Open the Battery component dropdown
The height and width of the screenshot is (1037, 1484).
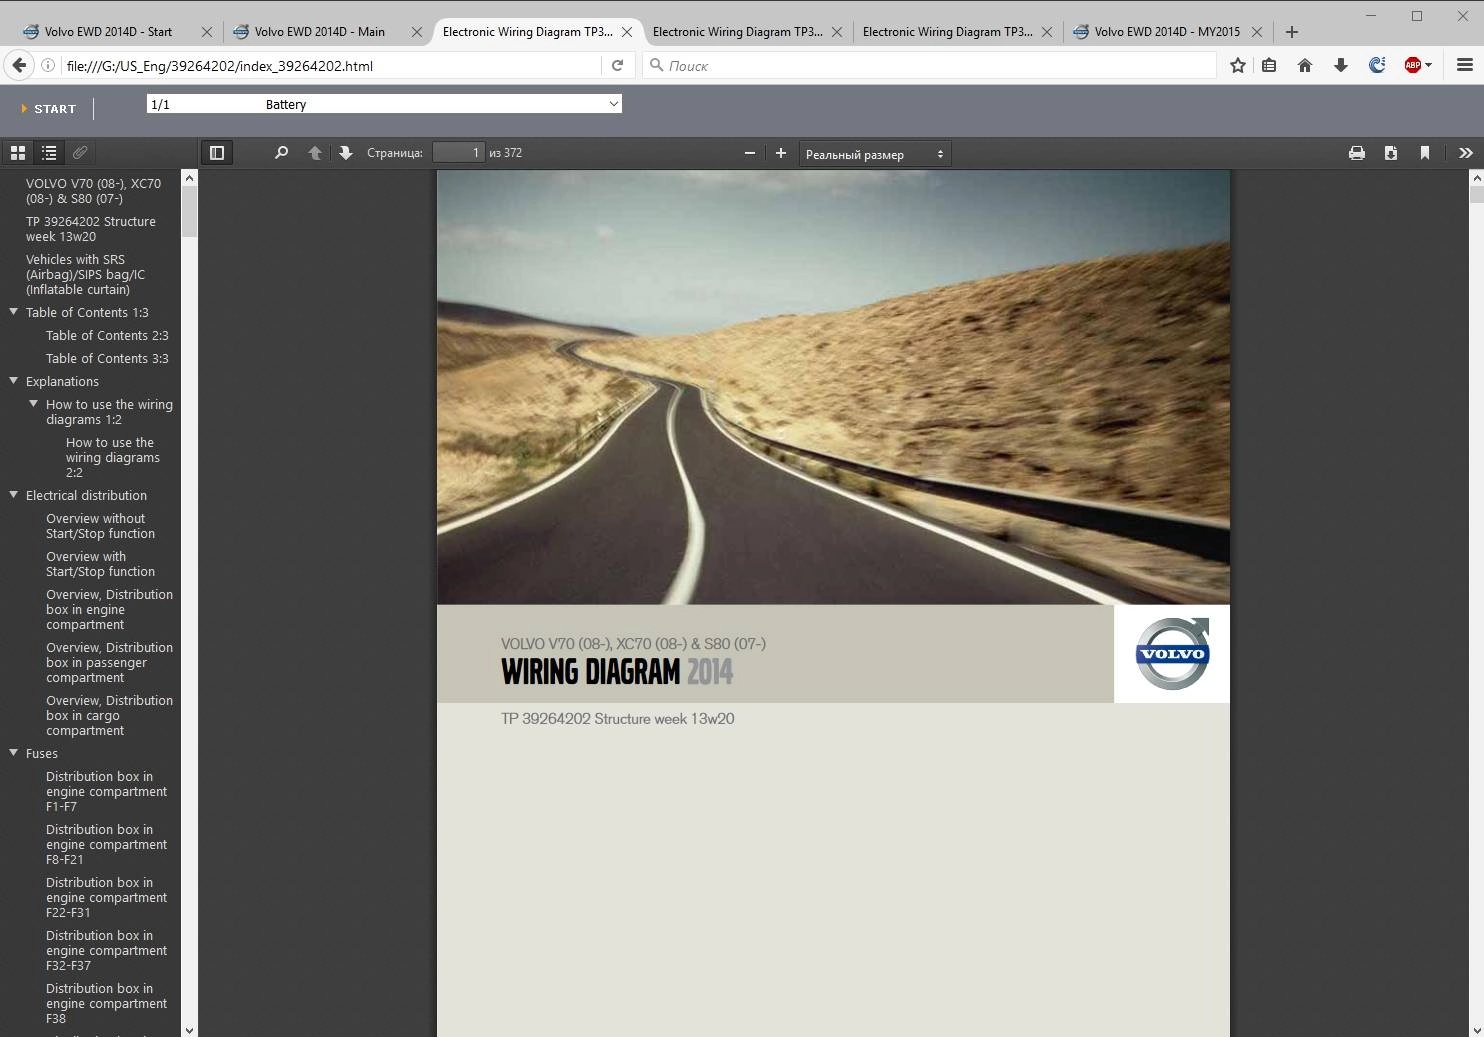pos(384,104)
